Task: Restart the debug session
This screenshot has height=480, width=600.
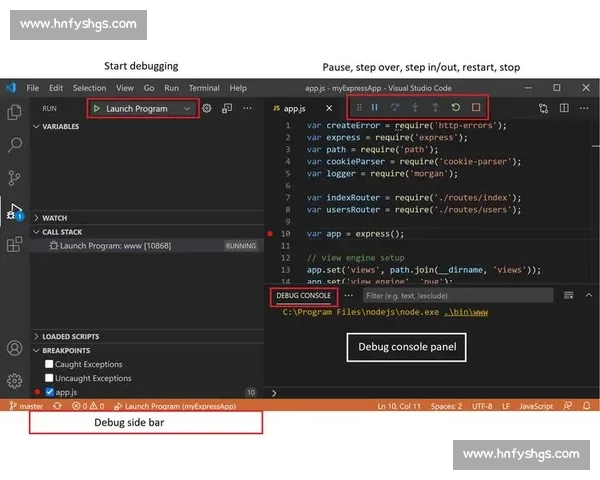Action: click(455, 107)
